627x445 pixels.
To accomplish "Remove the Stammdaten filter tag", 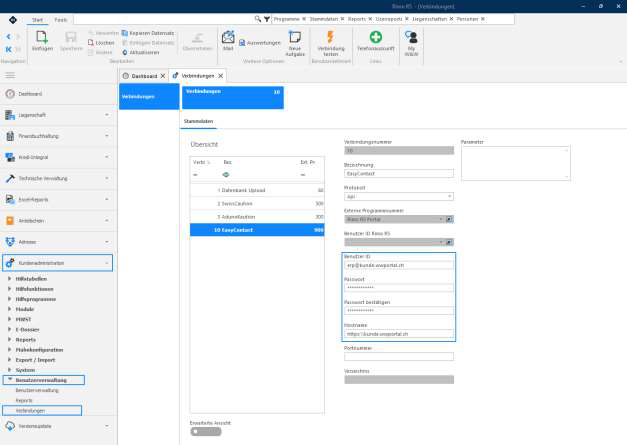I will click(x=342, y=19).
